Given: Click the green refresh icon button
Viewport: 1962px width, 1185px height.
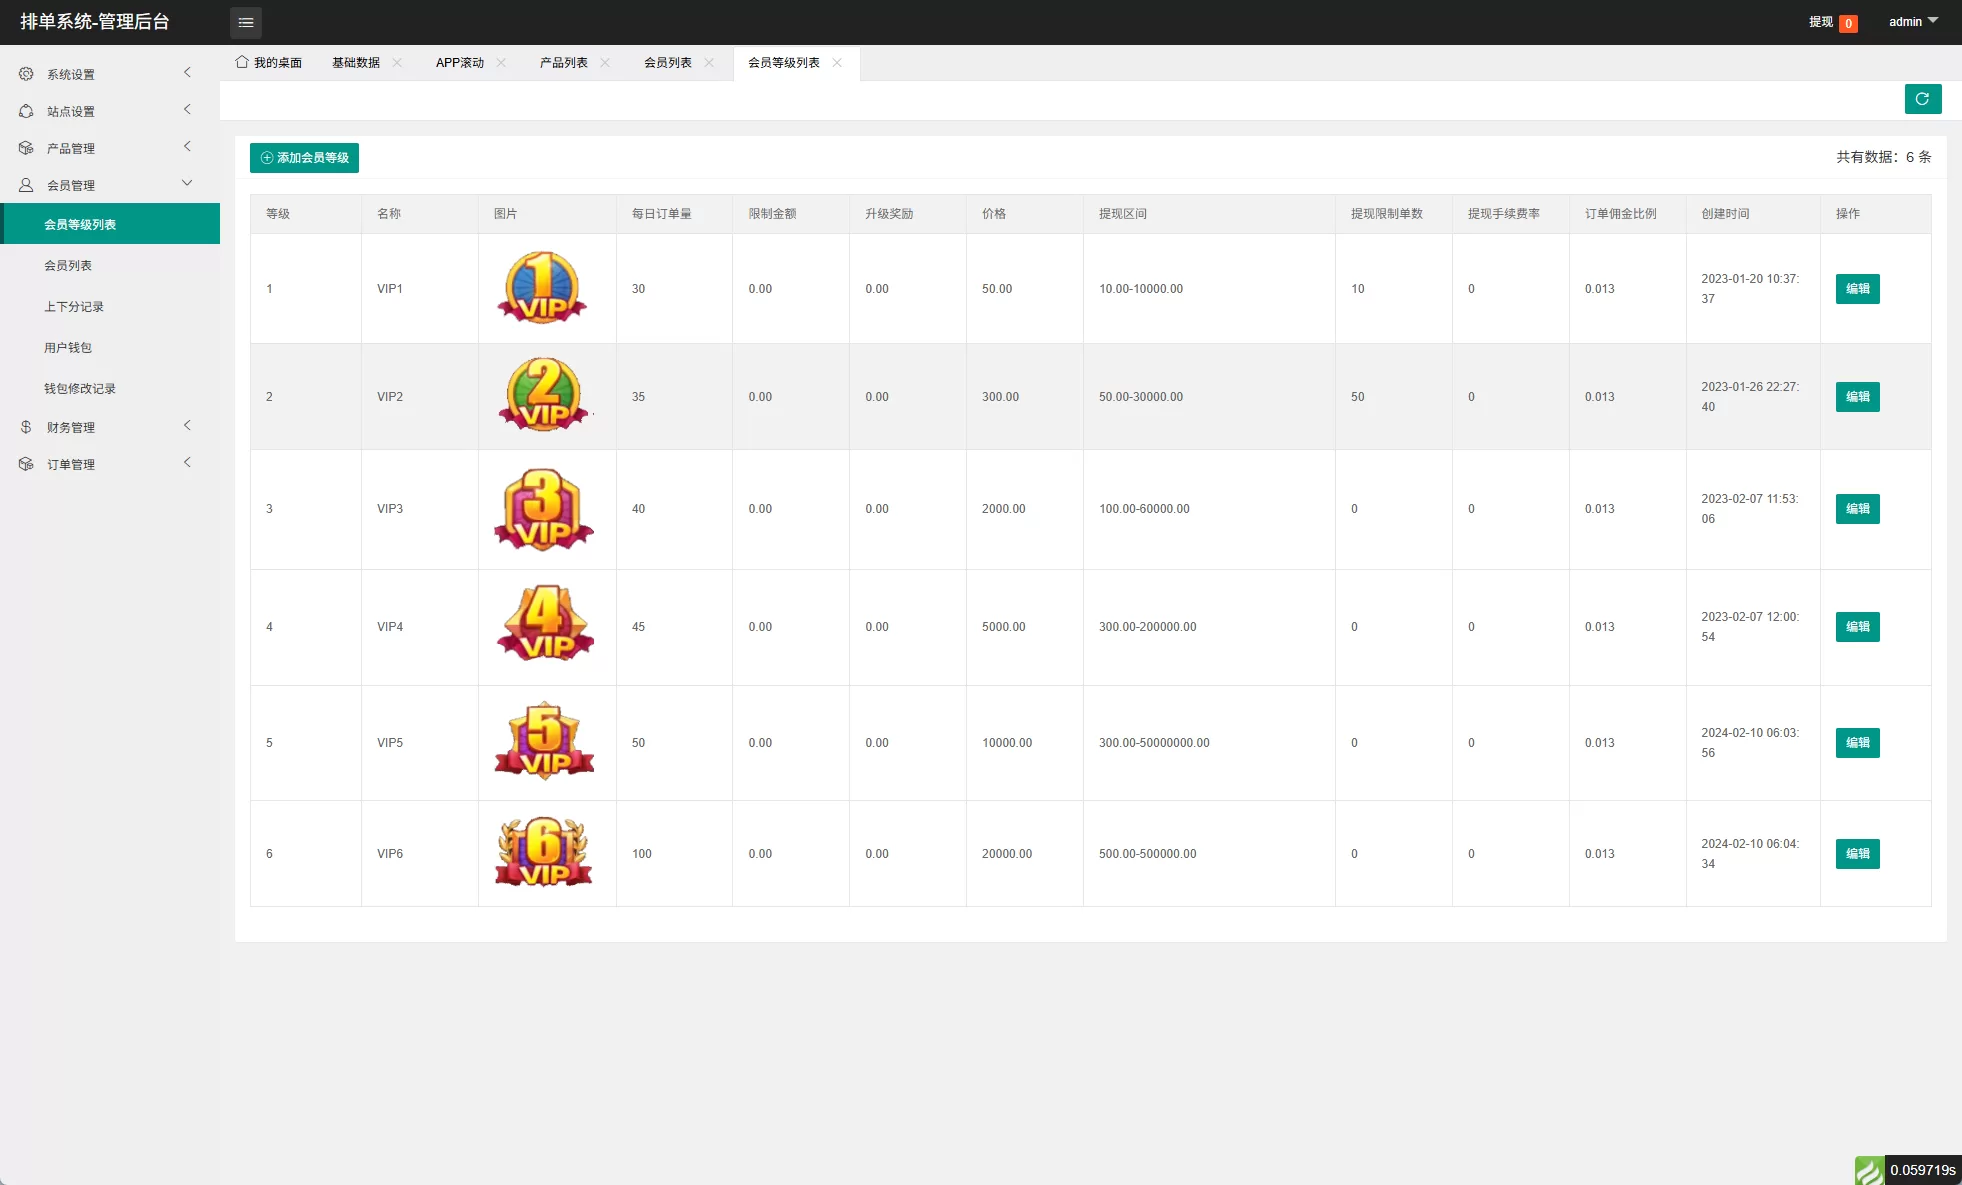Looking at the screenshot, I should [1922, 99].
